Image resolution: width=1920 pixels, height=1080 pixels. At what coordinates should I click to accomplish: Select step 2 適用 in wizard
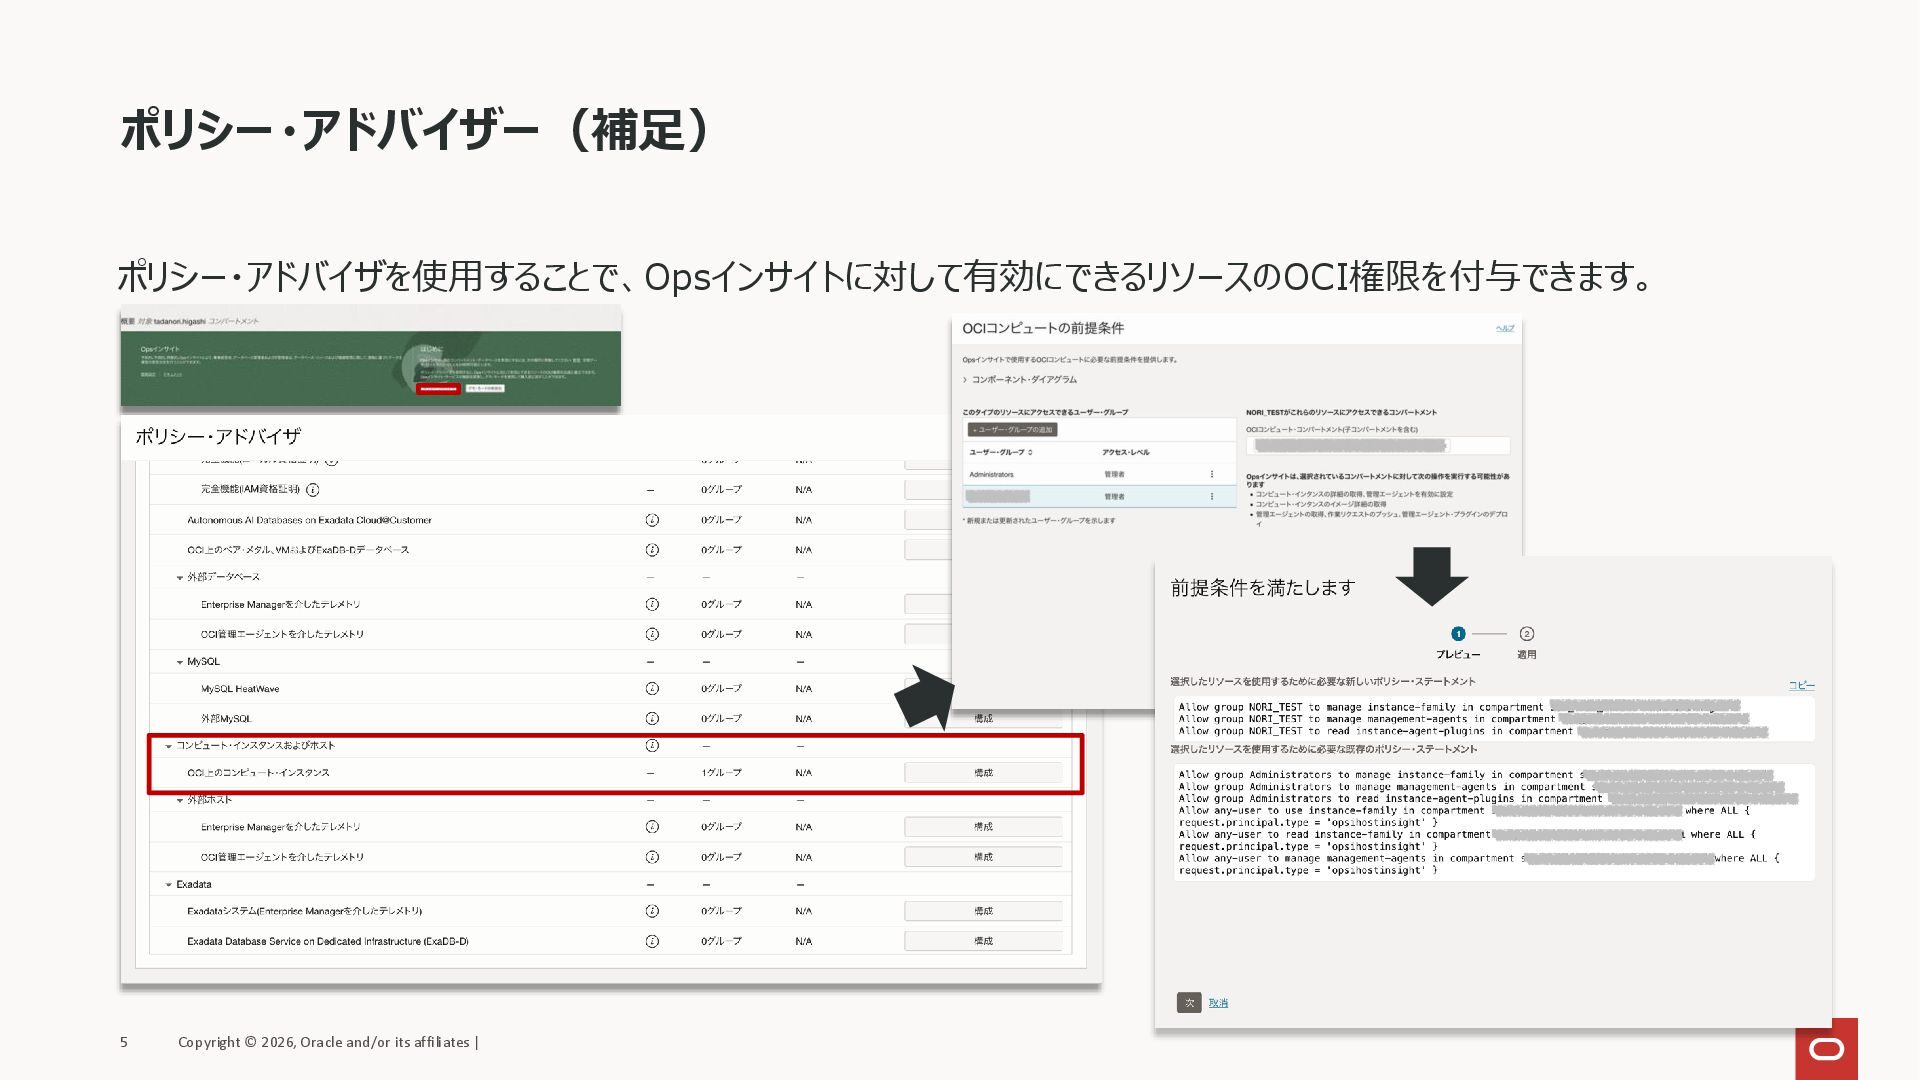click(x=1526, y=634)
